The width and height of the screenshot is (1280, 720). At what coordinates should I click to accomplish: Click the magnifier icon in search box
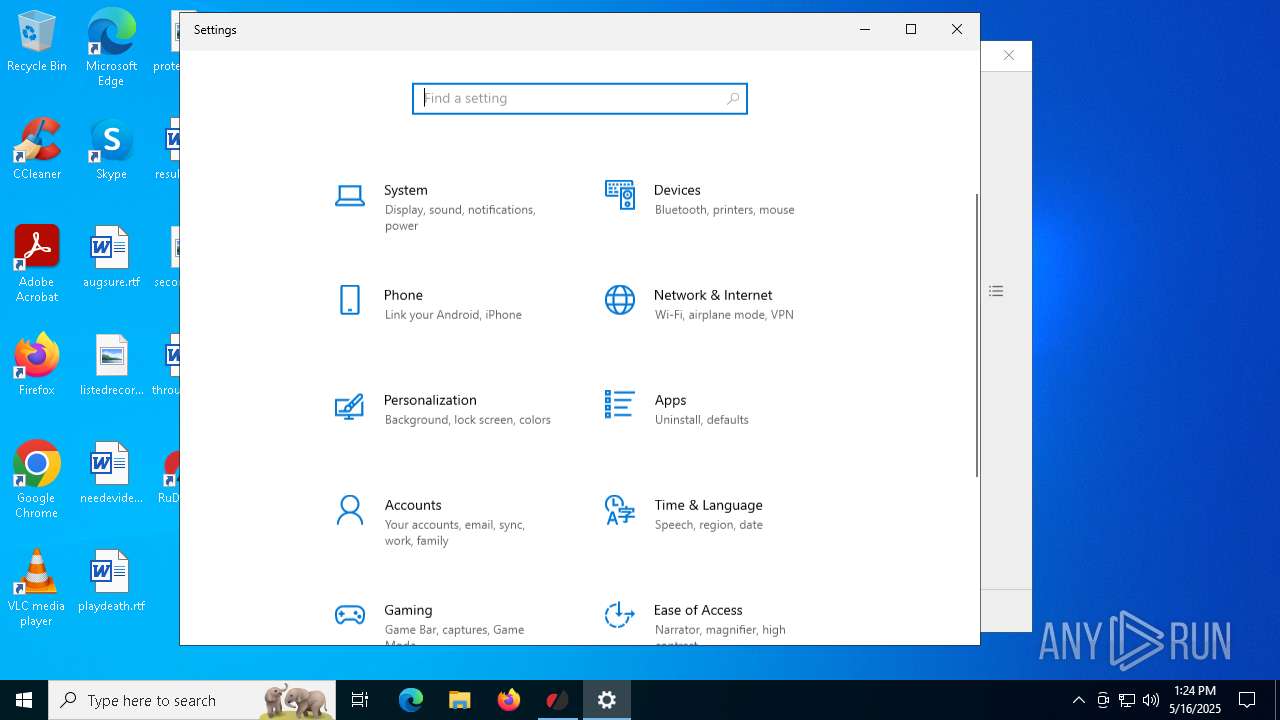coord(733,98)
